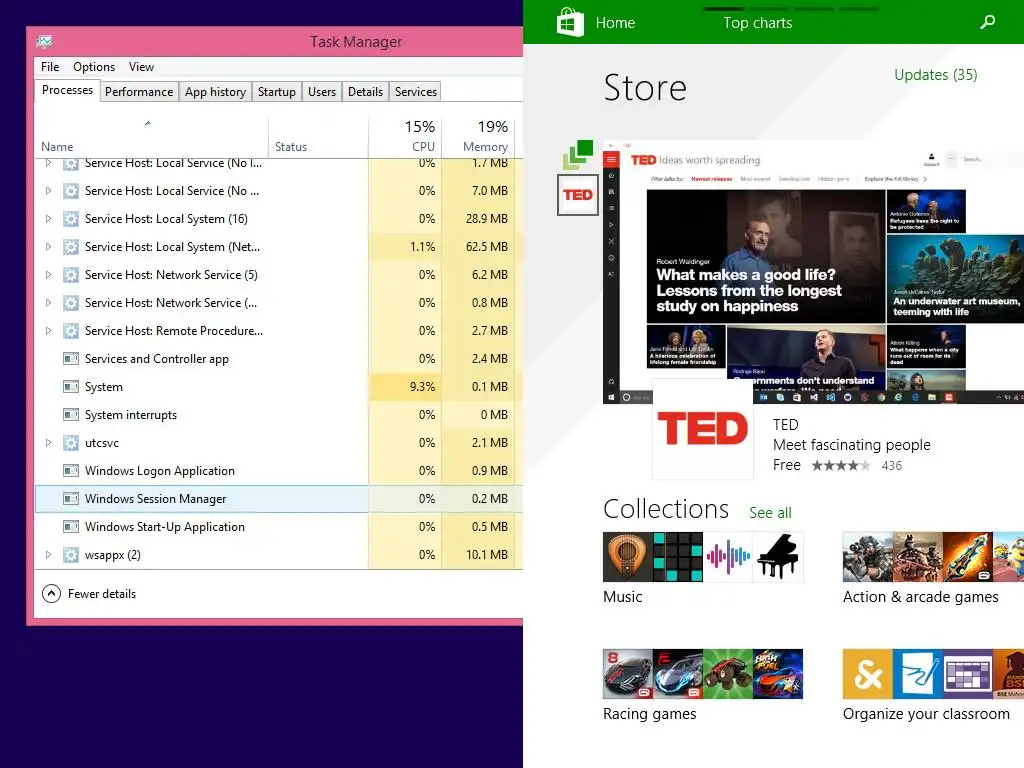The height and width of the screenshot is (768, 1024).
Task: Switch to the Details tab
Action: point(366,91)
